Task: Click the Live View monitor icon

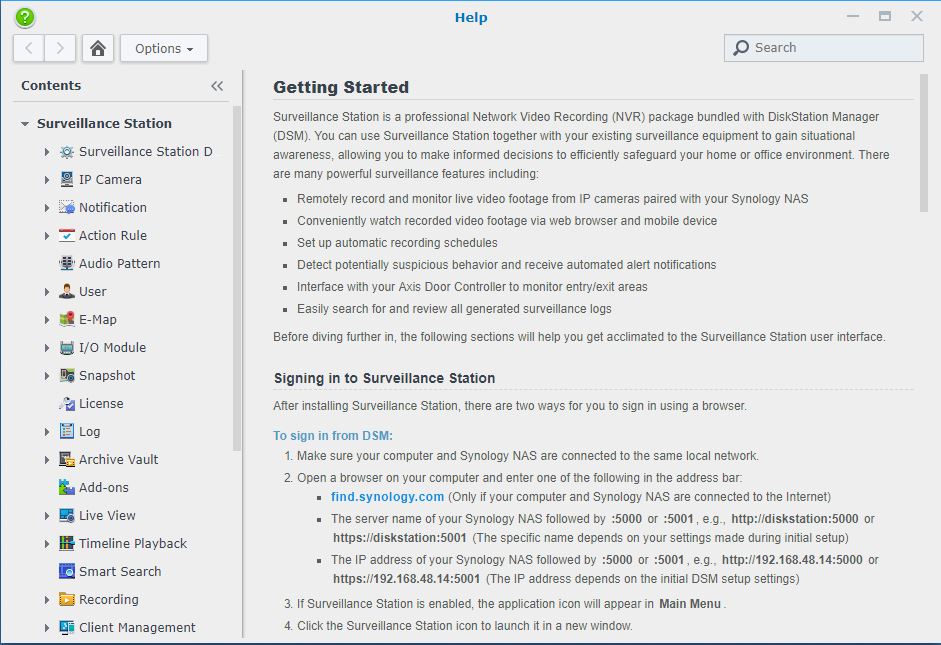Action: click(67, 515)
